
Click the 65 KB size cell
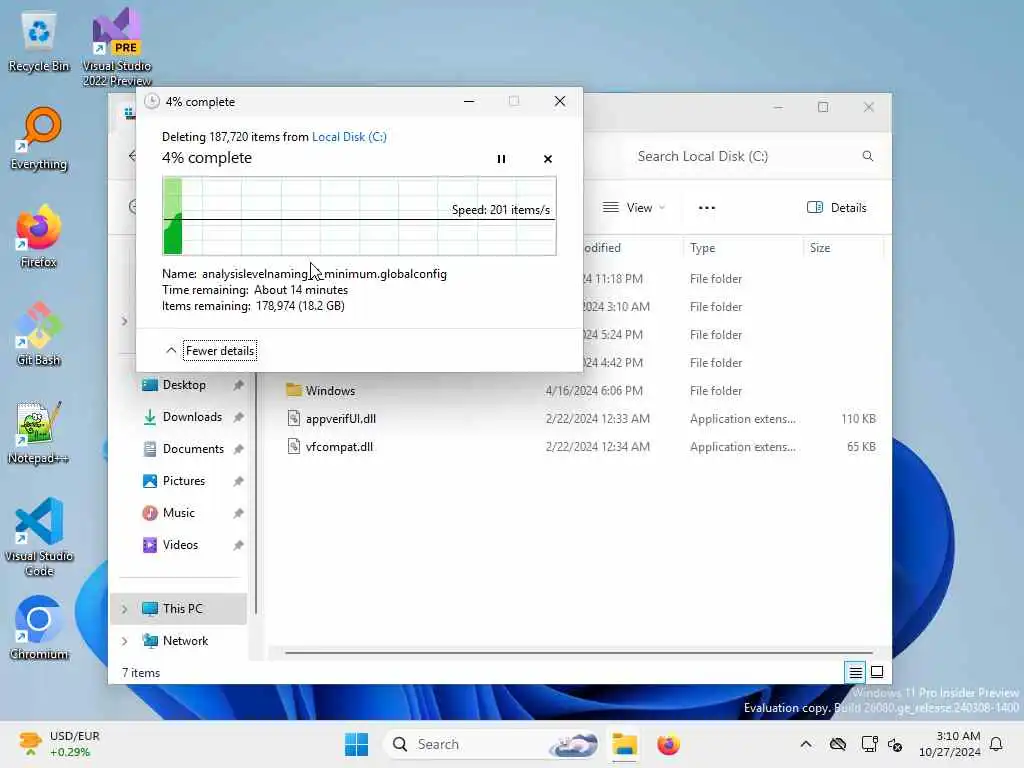click(x=861, y=447)
